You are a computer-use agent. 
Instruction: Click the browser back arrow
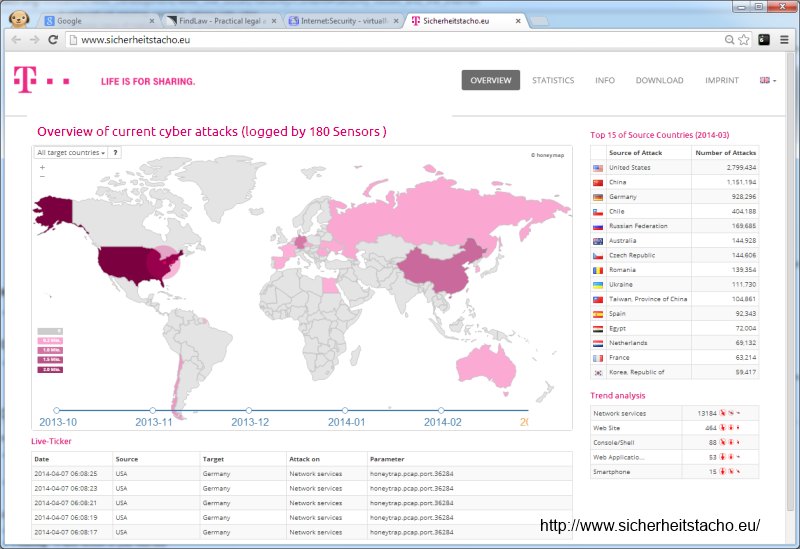click(16, 39)
